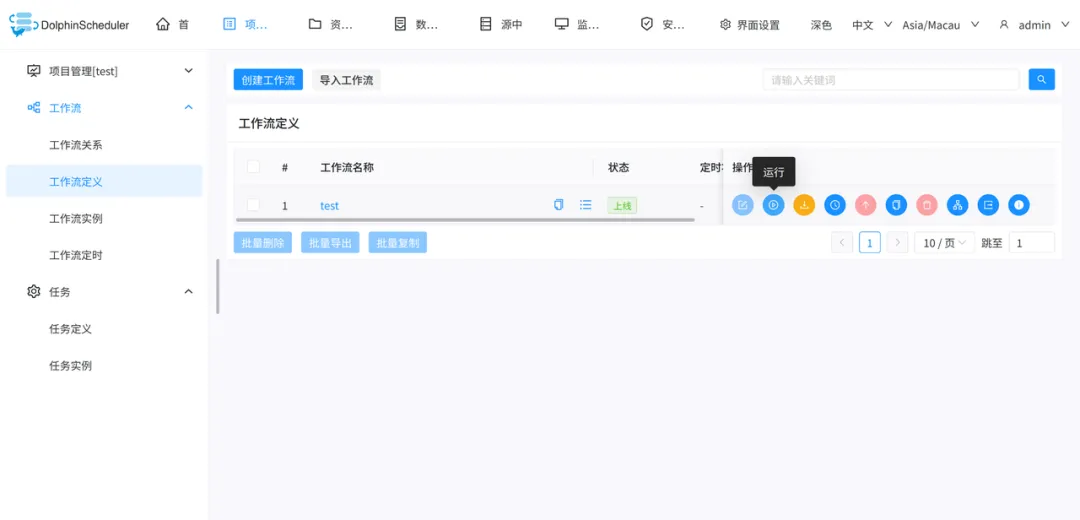Click the home icon in top navigation
The height and width of the screenshot is (520, 1080).
(163, 24)
